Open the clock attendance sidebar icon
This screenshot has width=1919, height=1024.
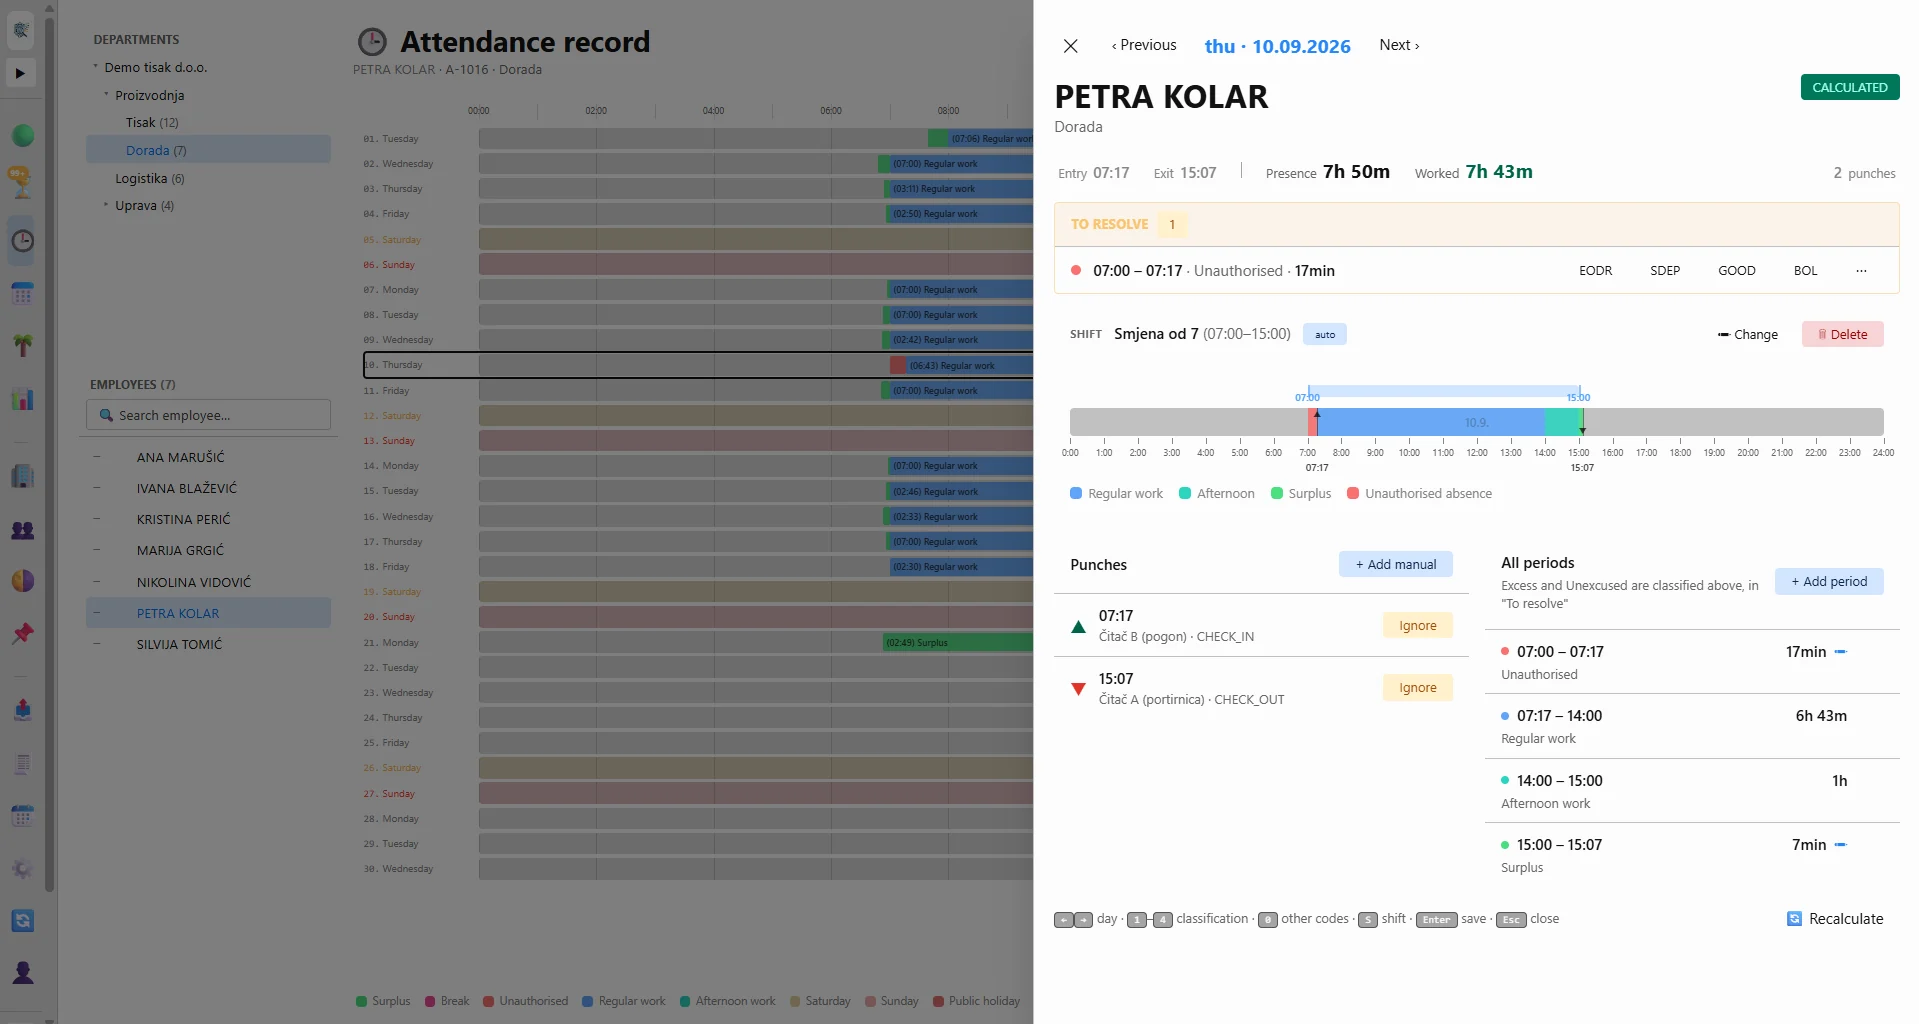click(22, 240)
